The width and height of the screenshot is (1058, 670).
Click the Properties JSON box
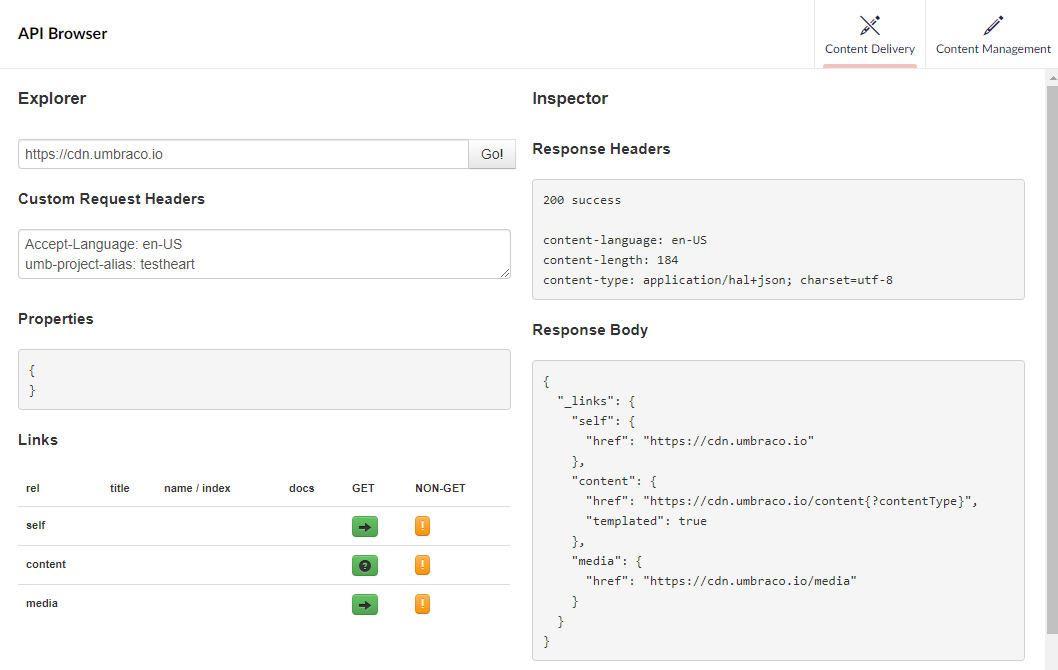tap(264, 379)
